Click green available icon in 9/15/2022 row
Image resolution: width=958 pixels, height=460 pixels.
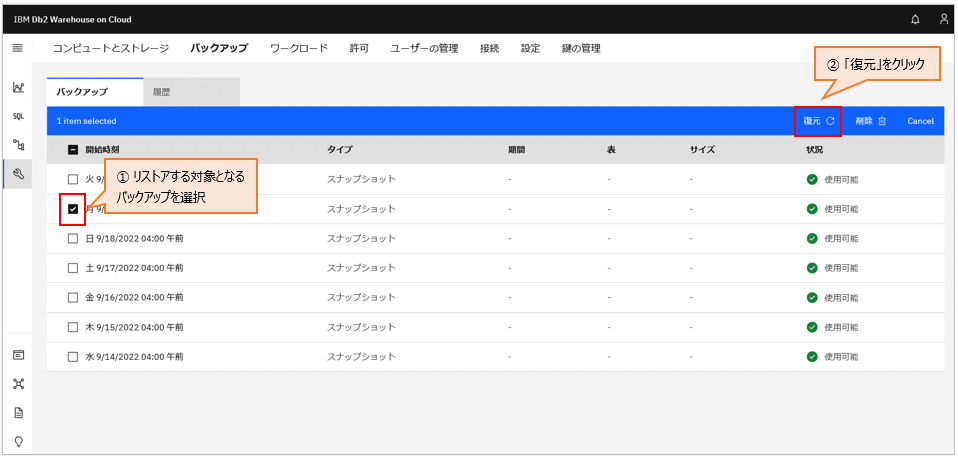pos(812,327)
